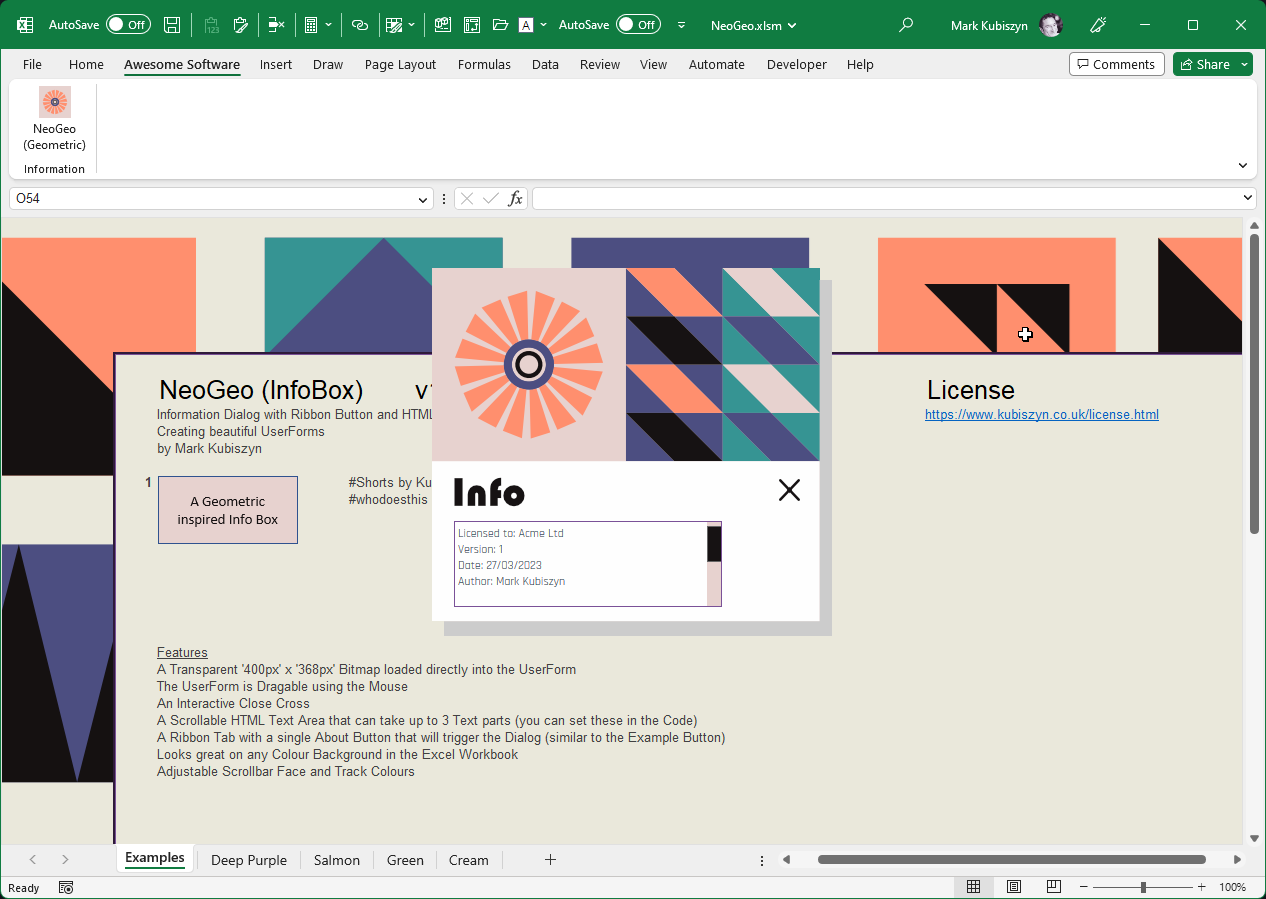Click the NeoGeo (Geometric) ribbon button

[55, 119]
